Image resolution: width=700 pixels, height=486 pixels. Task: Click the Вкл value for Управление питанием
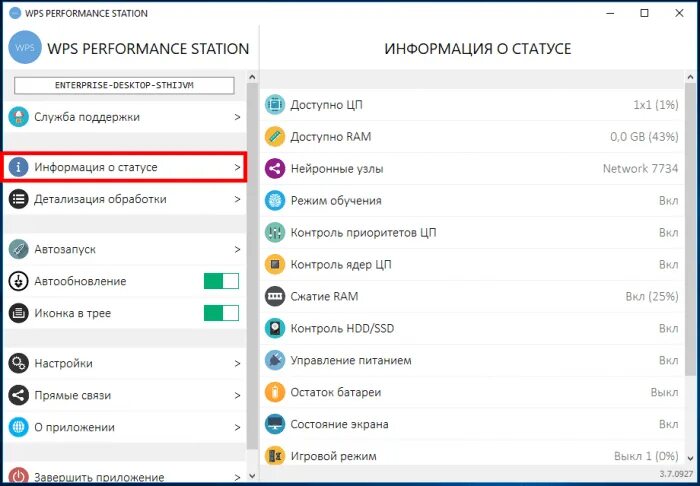(669, 360)
